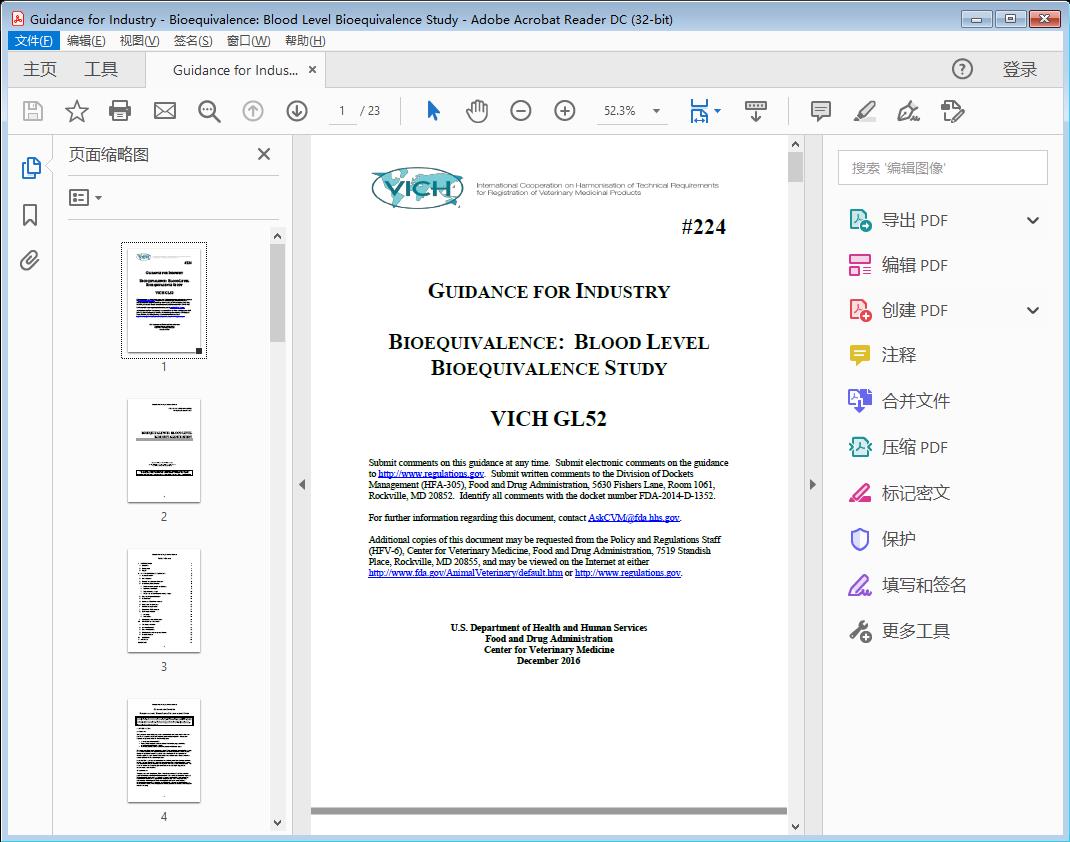Toggle the attachments panel with paperclip icon
The width and height of the screenshot is (1070, 842).
(x=29, y=260)
